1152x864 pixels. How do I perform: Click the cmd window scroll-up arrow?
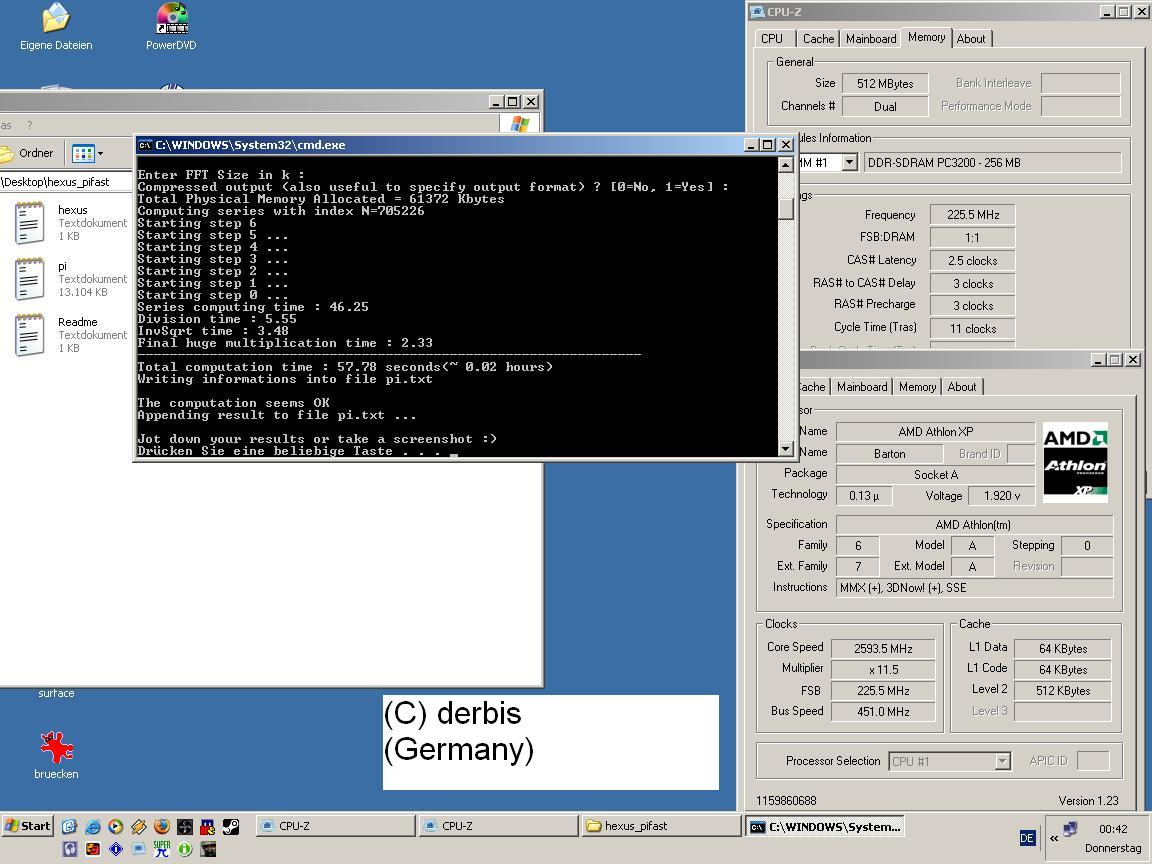click(785, 165)
